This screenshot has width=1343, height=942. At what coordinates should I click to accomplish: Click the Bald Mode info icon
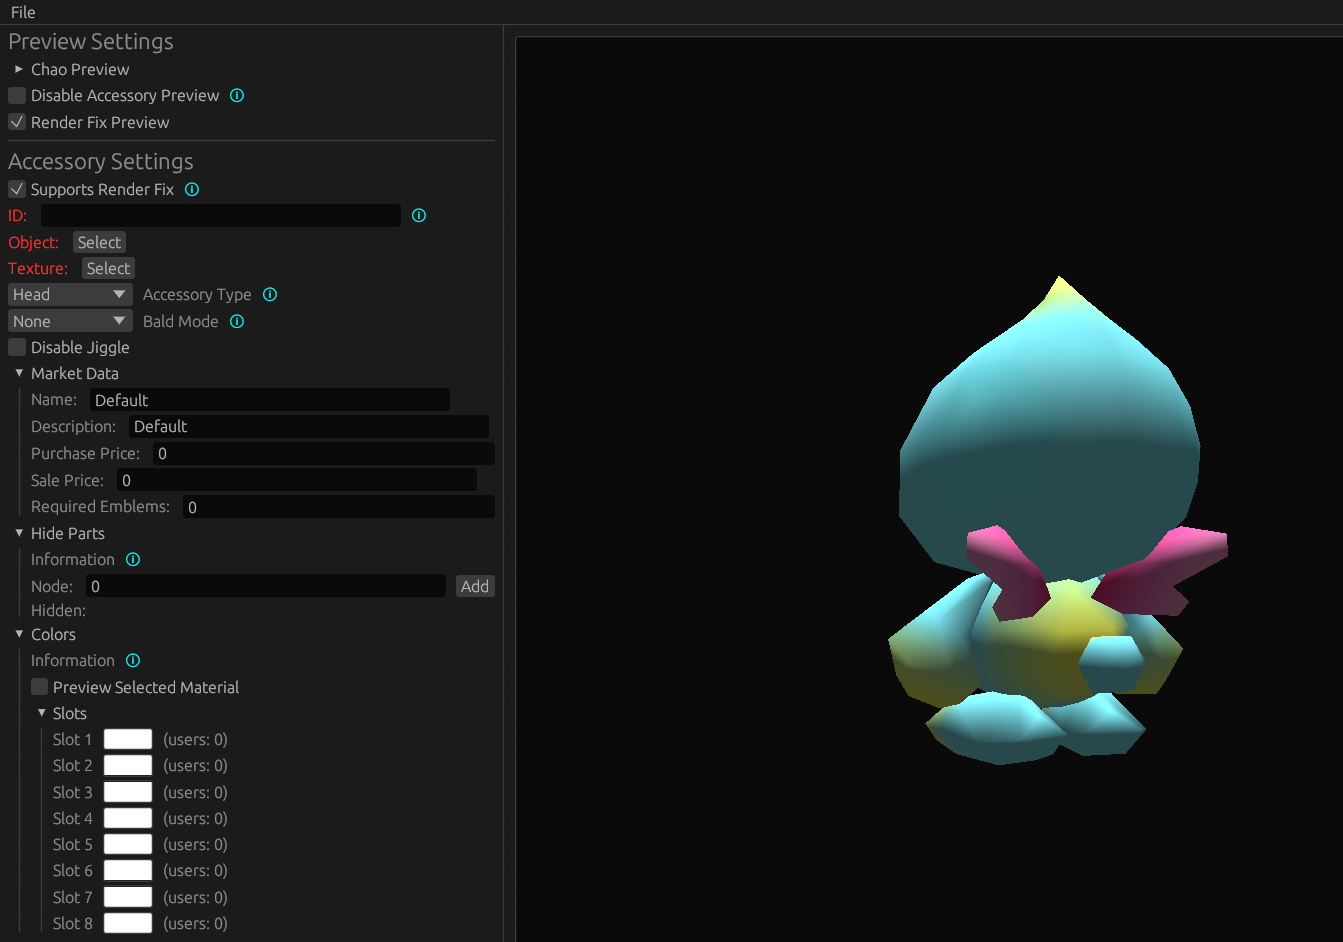pyautogui.click(x=236, y=321)
